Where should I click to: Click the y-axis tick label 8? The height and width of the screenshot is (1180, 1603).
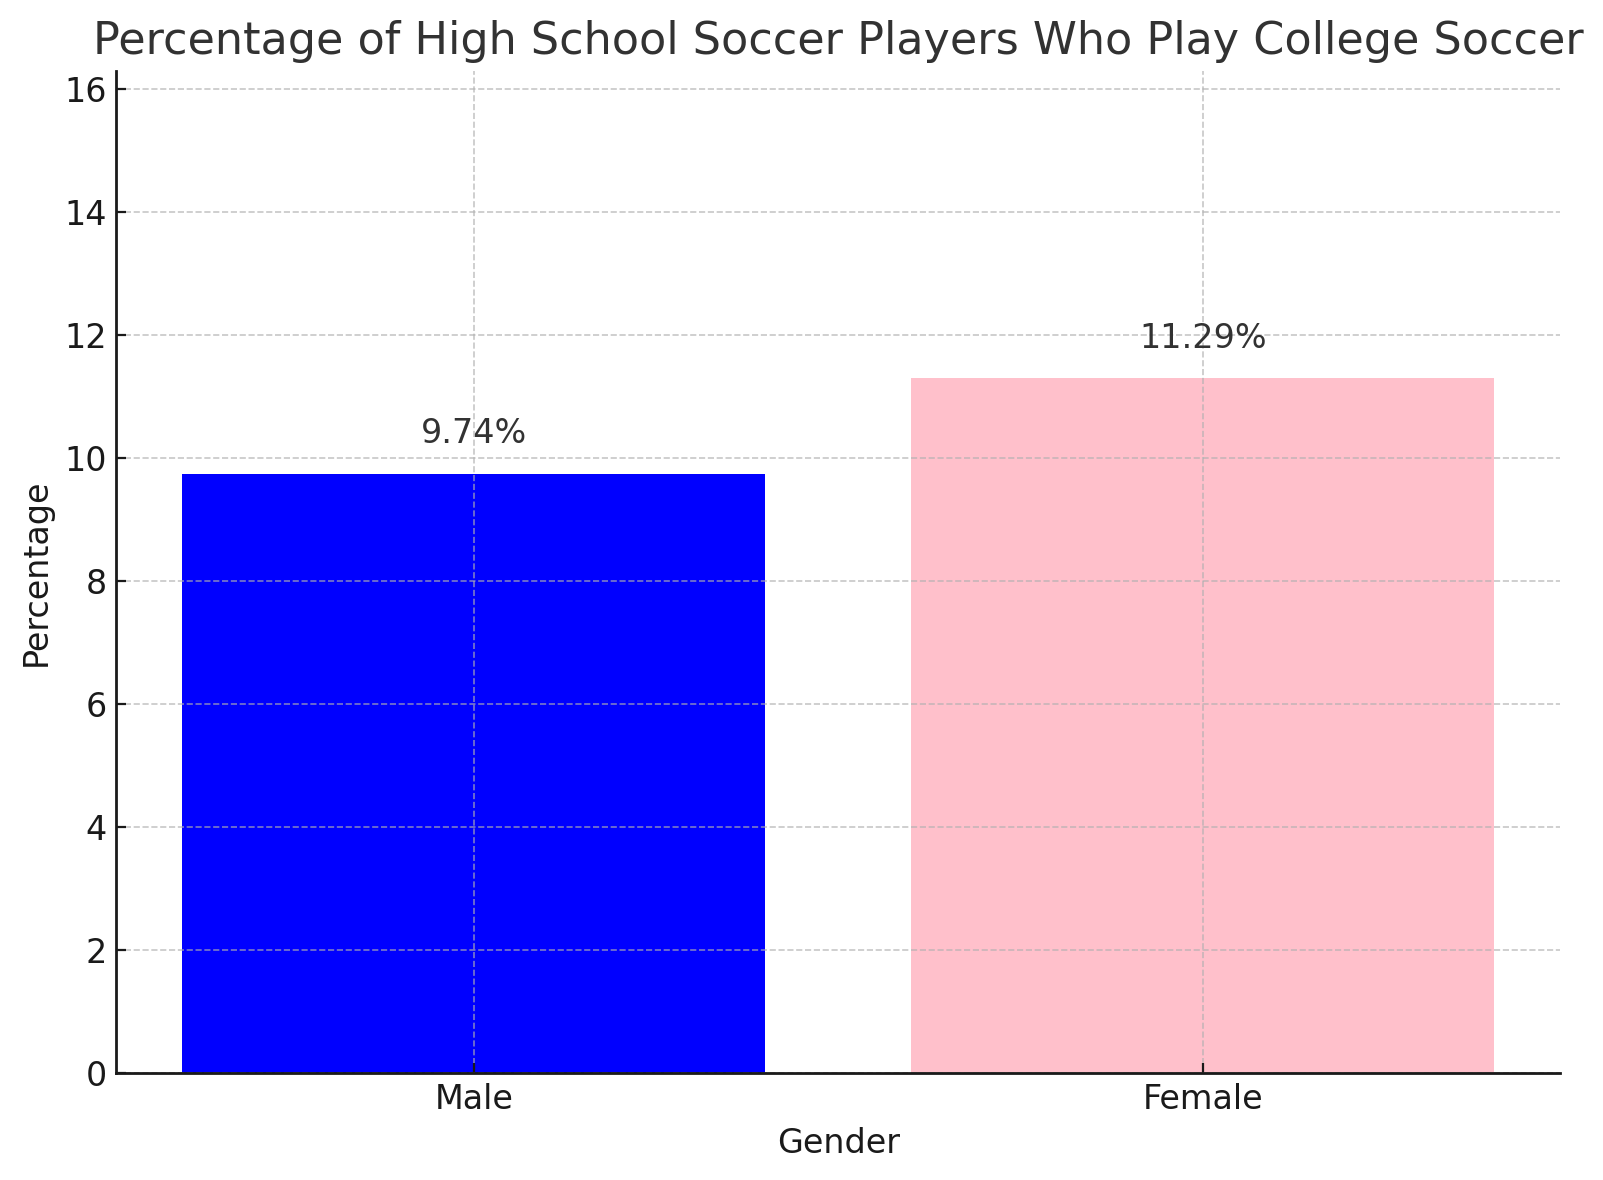(x=97, y=582)
